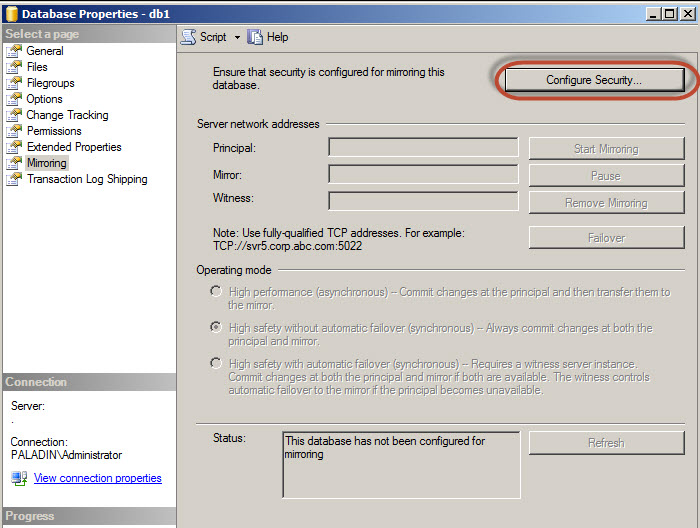Select High safety with automatic failover
This screenshot has height=528, width=700.
[x=216, y=363]
